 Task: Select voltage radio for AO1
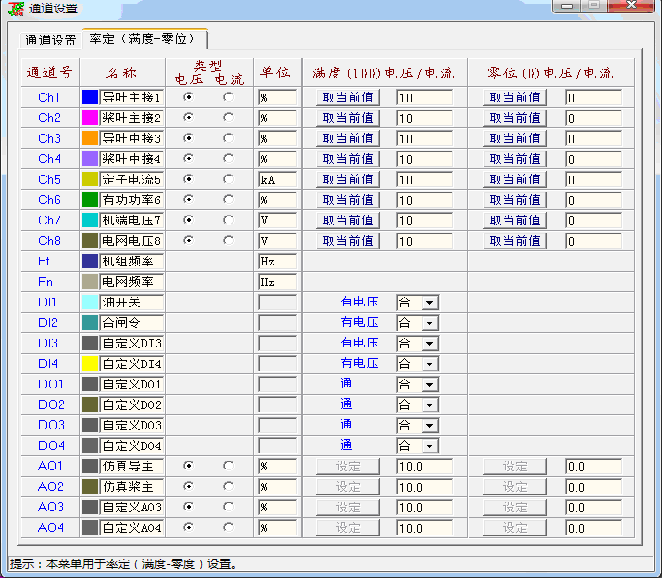tap(188, 466)
